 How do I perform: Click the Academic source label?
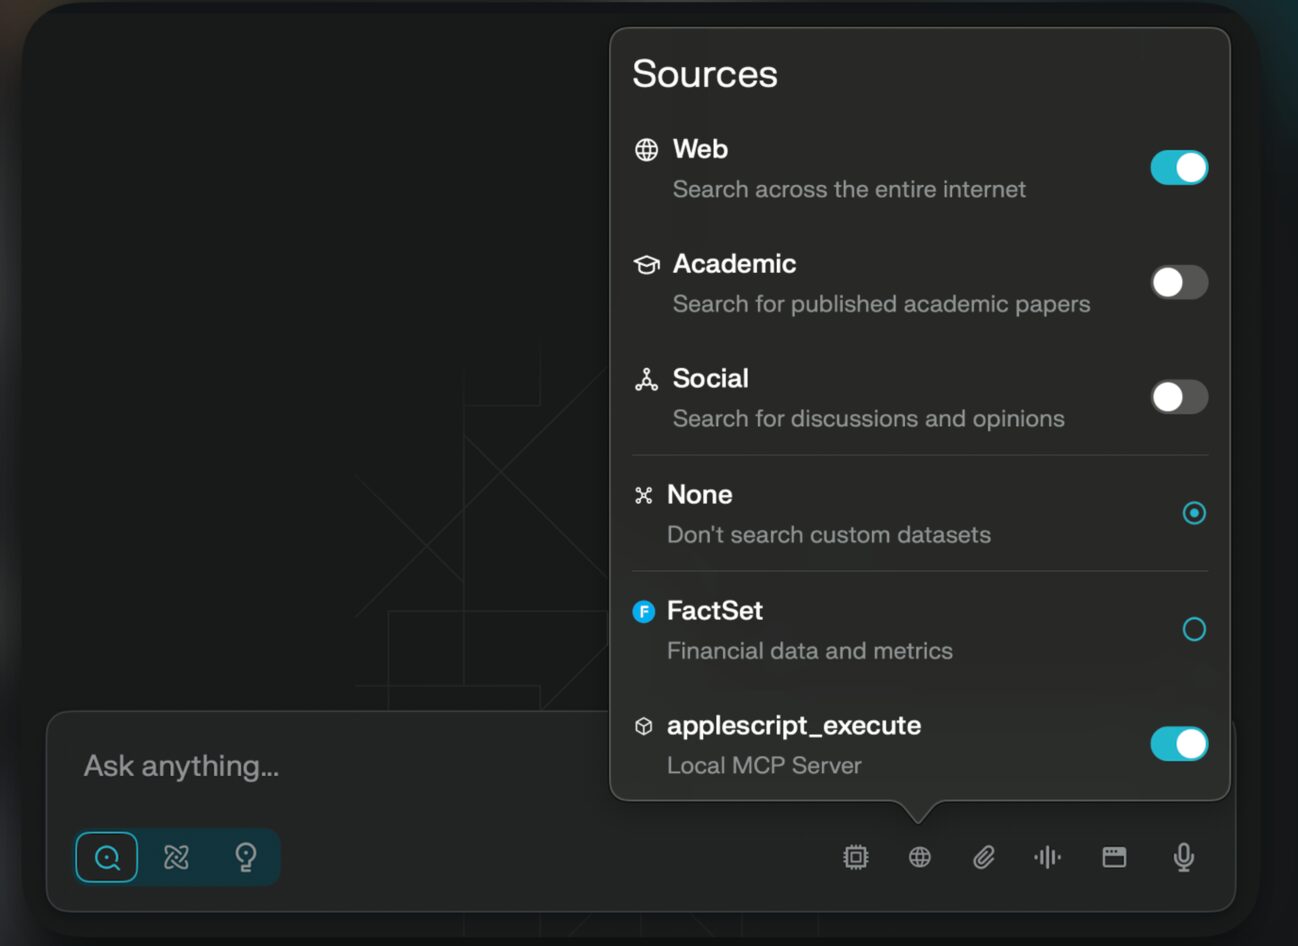(734, 264)
